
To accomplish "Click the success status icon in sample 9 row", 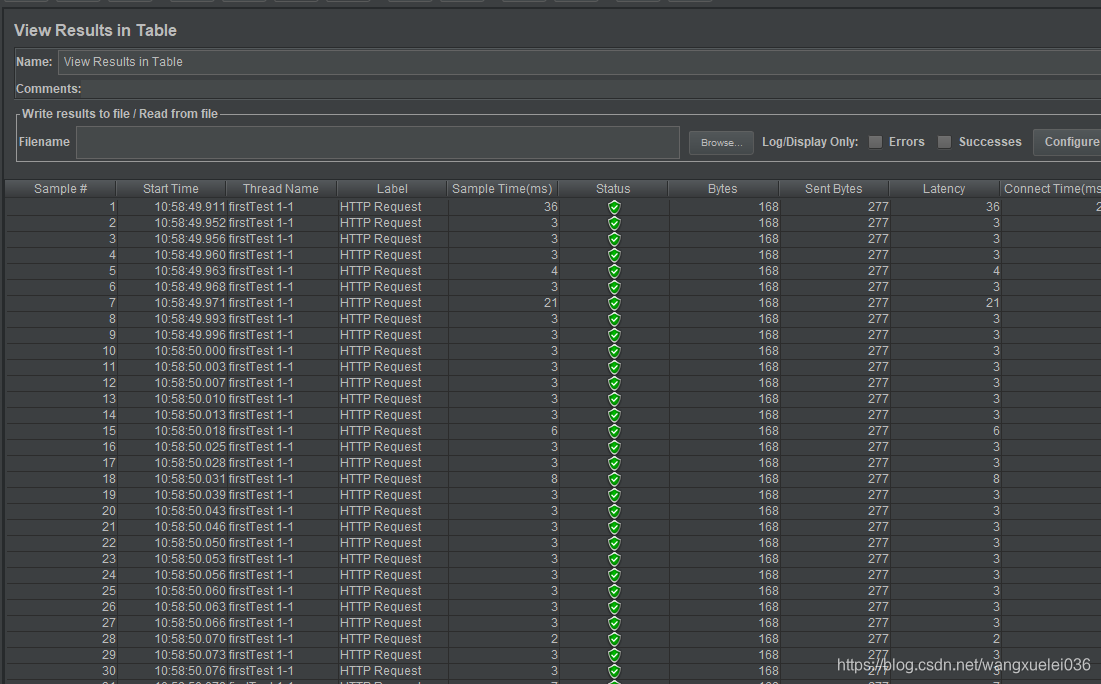I will click(x=614, y=335).
